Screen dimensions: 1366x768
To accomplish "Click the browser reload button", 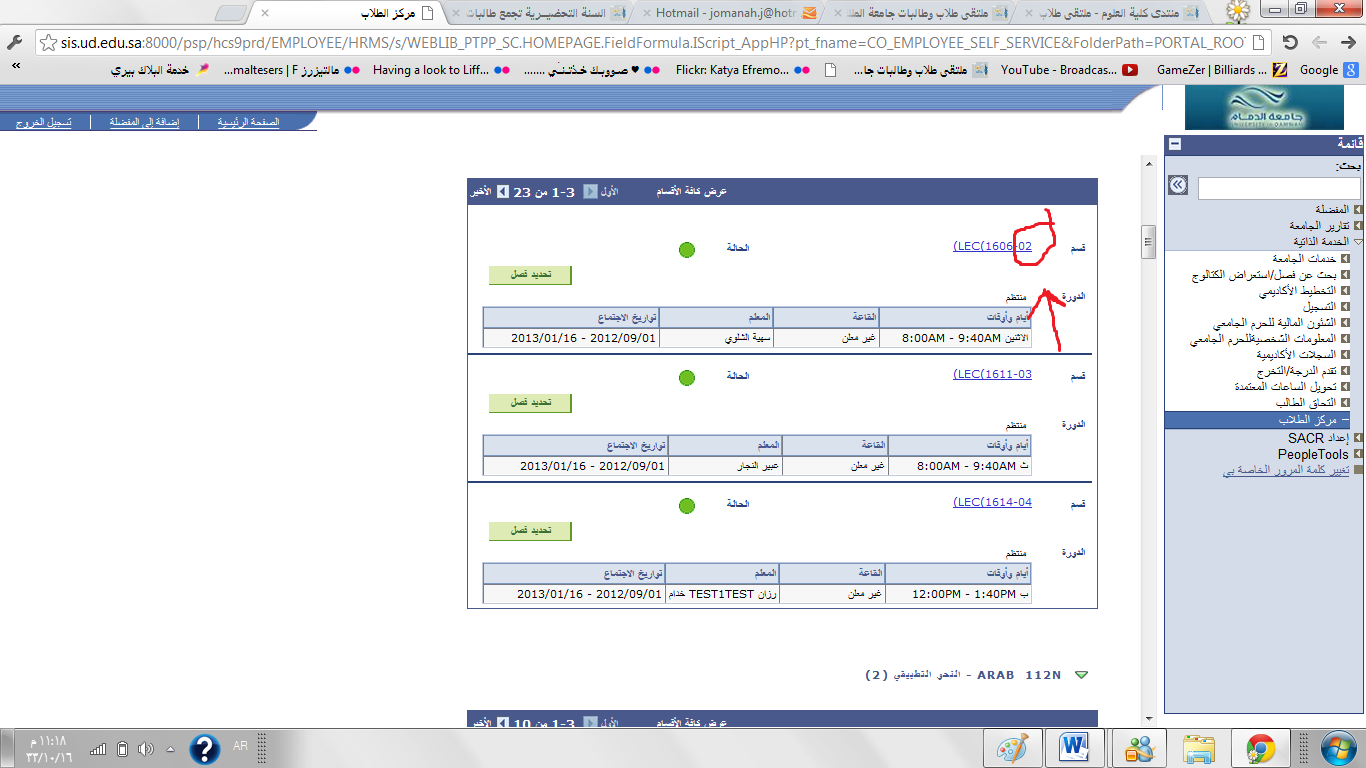I will 1289,43.
